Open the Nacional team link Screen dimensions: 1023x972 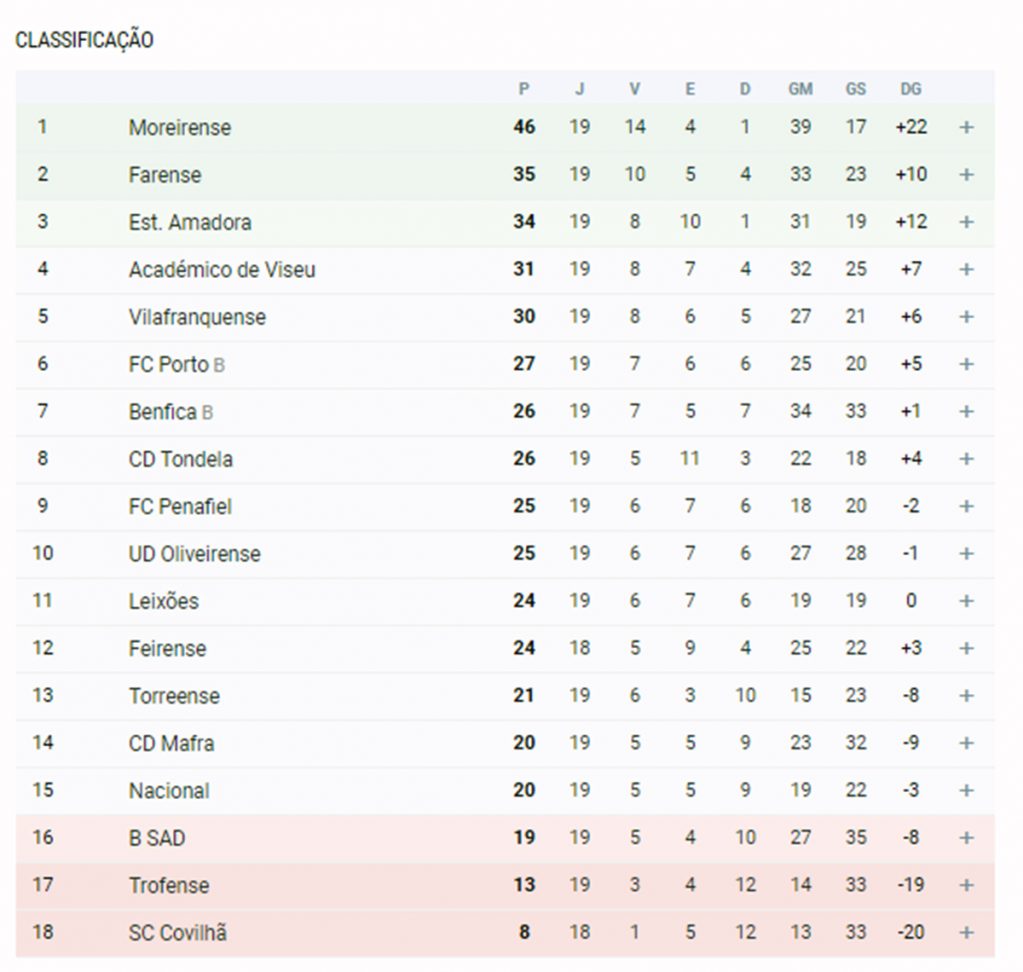pyautogui.click(x=169, y=790)
